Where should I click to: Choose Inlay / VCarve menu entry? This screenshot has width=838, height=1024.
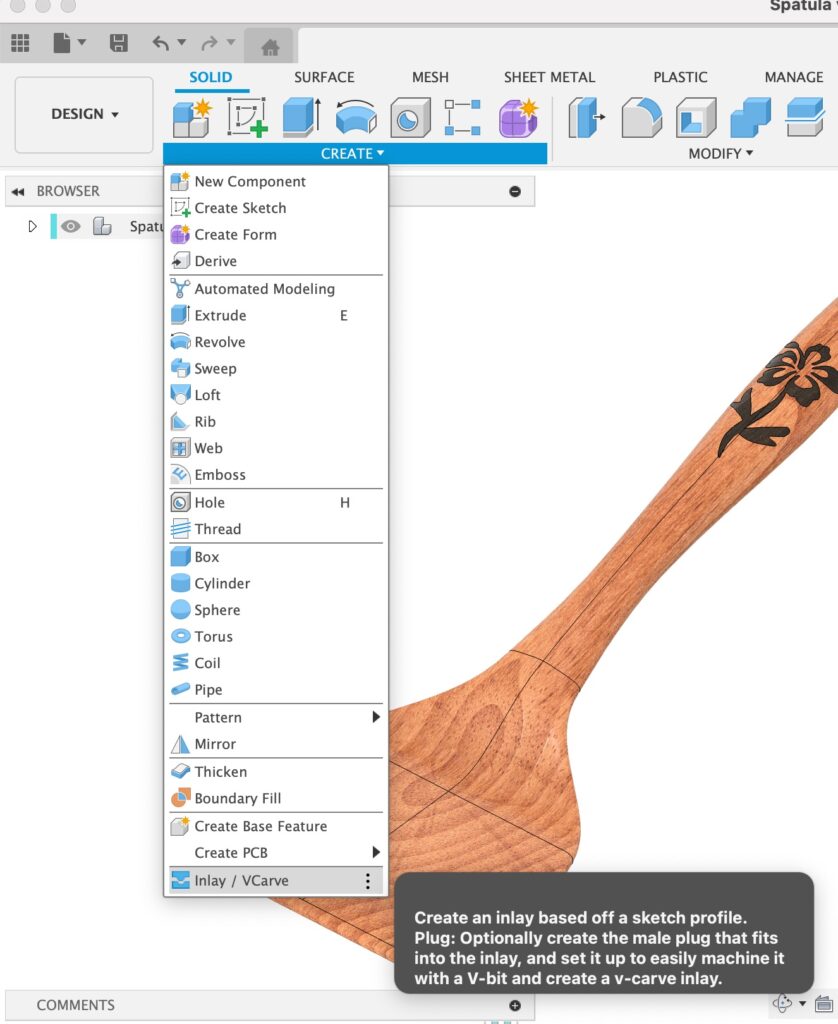(241, 881)
